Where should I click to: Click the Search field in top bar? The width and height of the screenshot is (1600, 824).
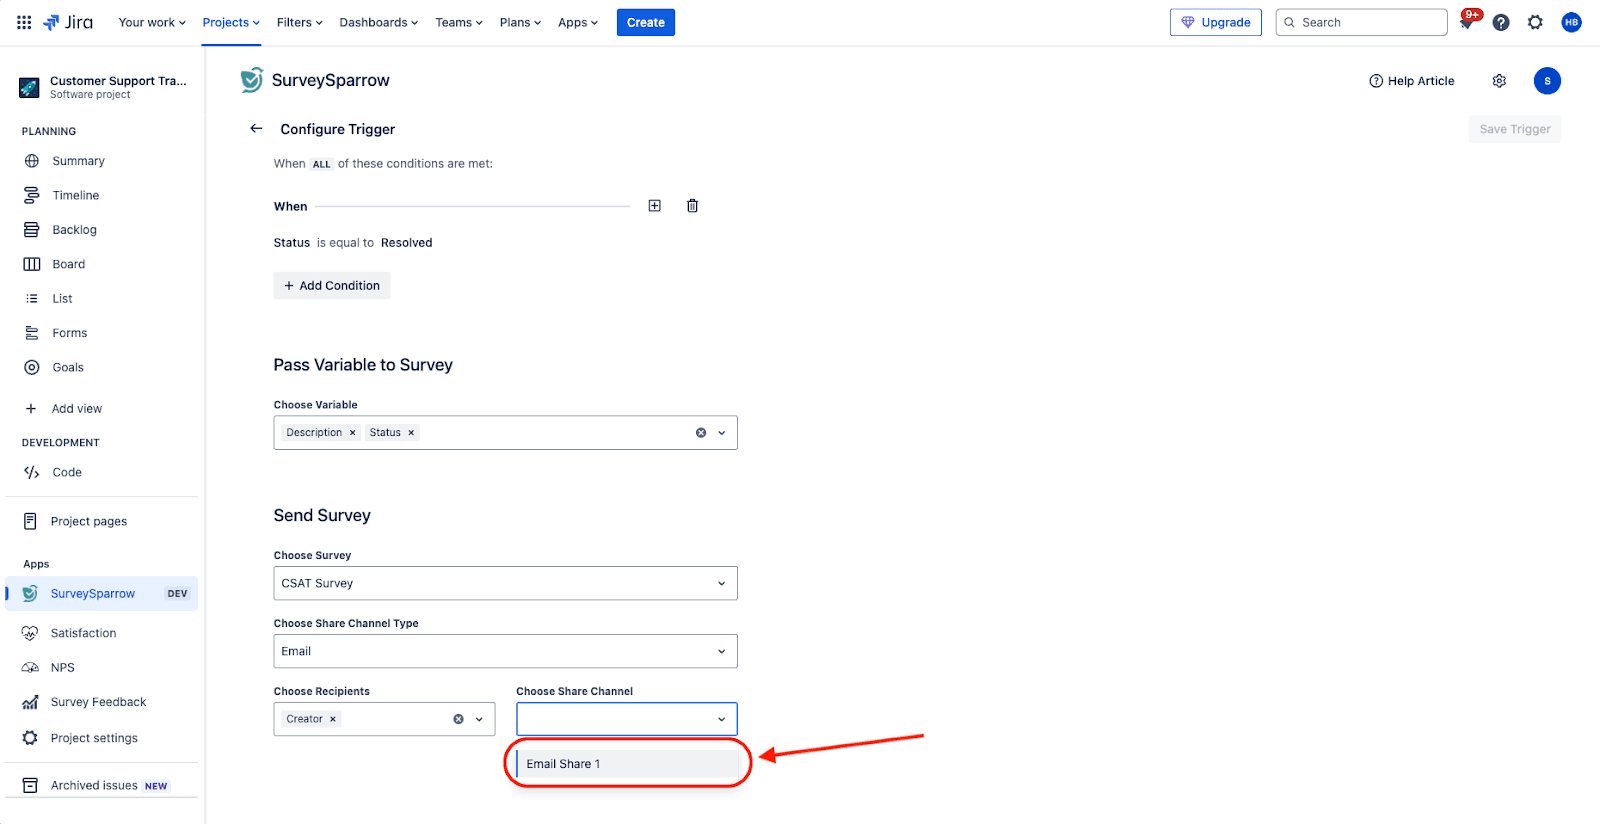click(1361, 22)
